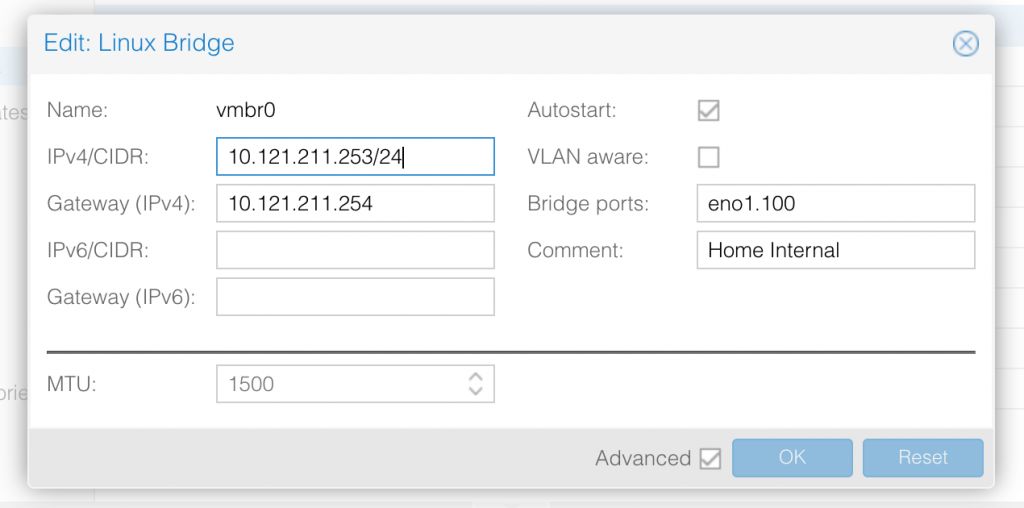Close the Edit Linux Bridge dialog
The height and width of the screenshot is (508, 1024).
(964, 43)
